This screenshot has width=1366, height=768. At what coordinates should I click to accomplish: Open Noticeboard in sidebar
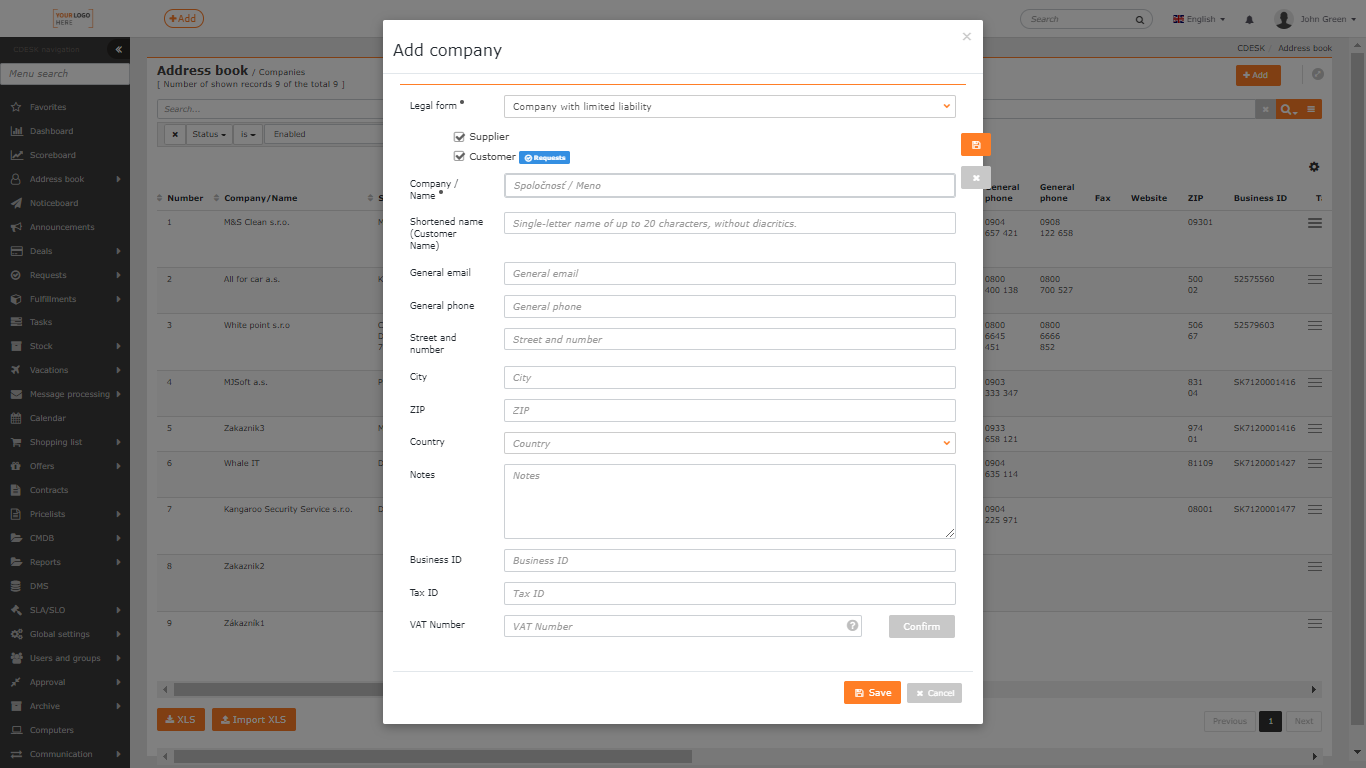pyautogui.click(x=54, y=203)
